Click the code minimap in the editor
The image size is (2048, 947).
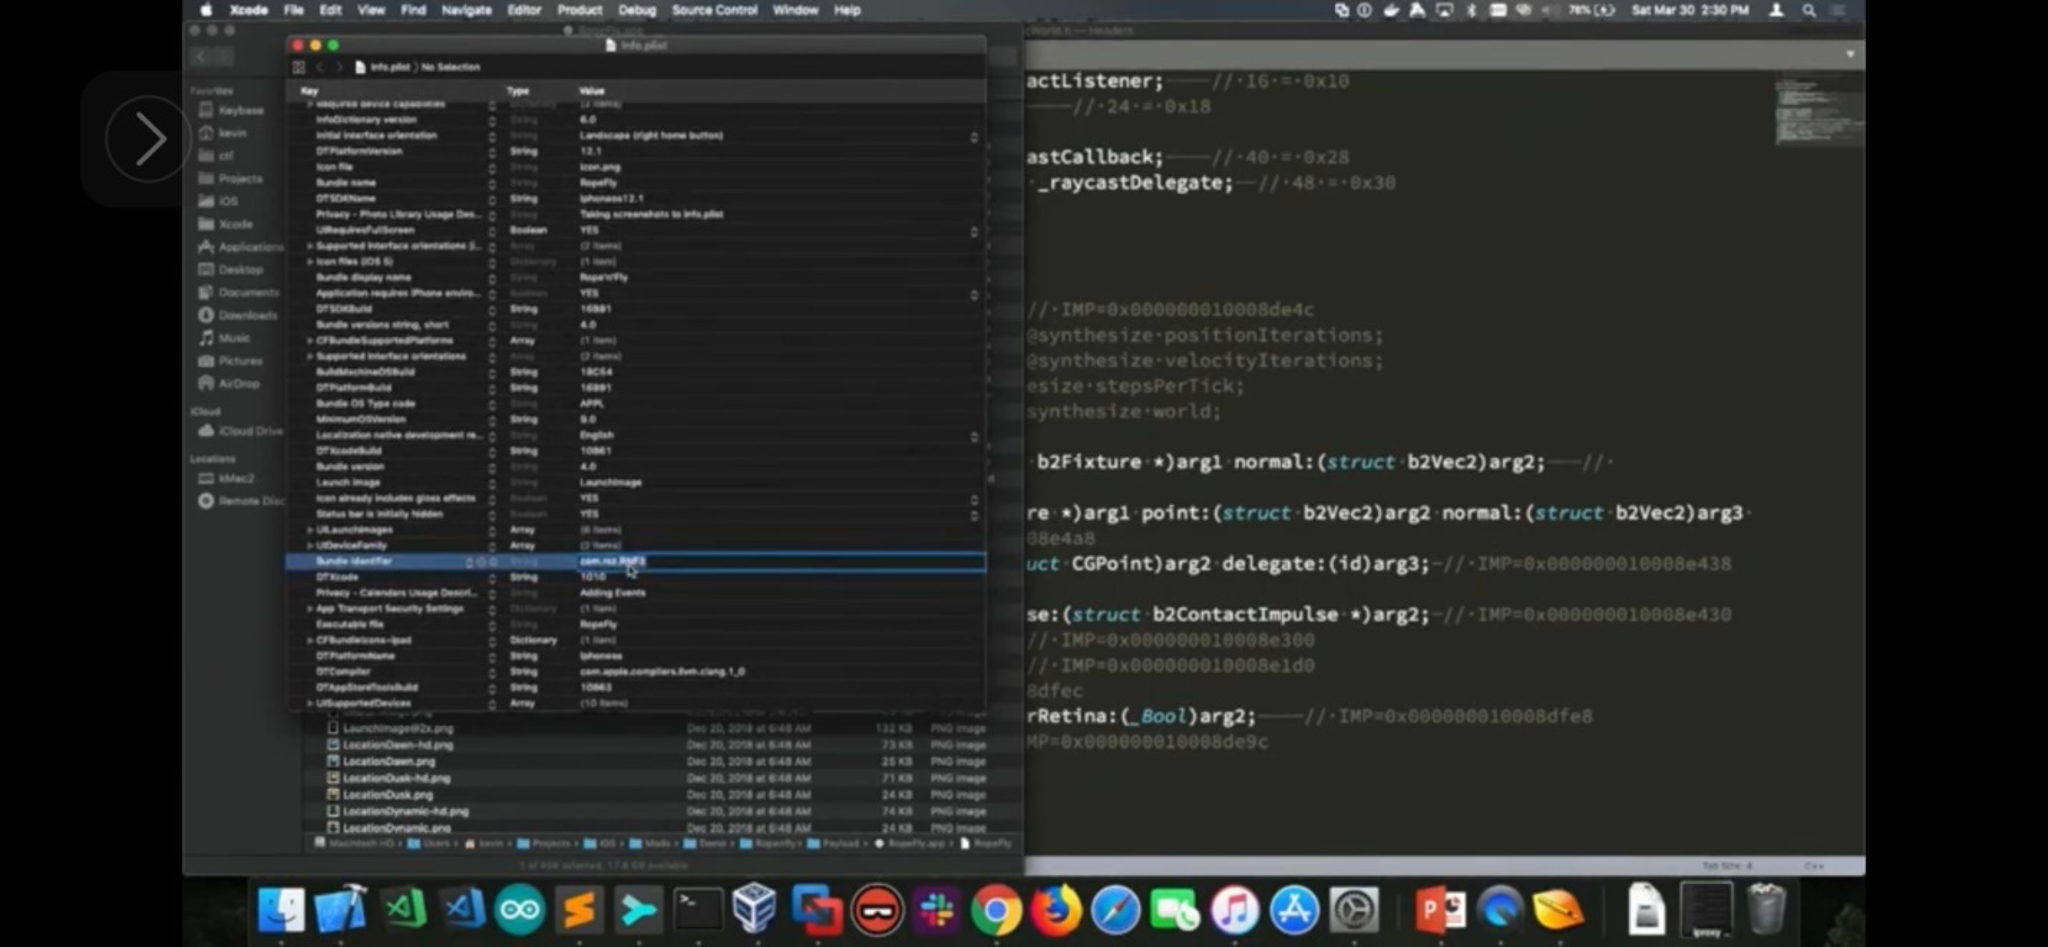1817,112
